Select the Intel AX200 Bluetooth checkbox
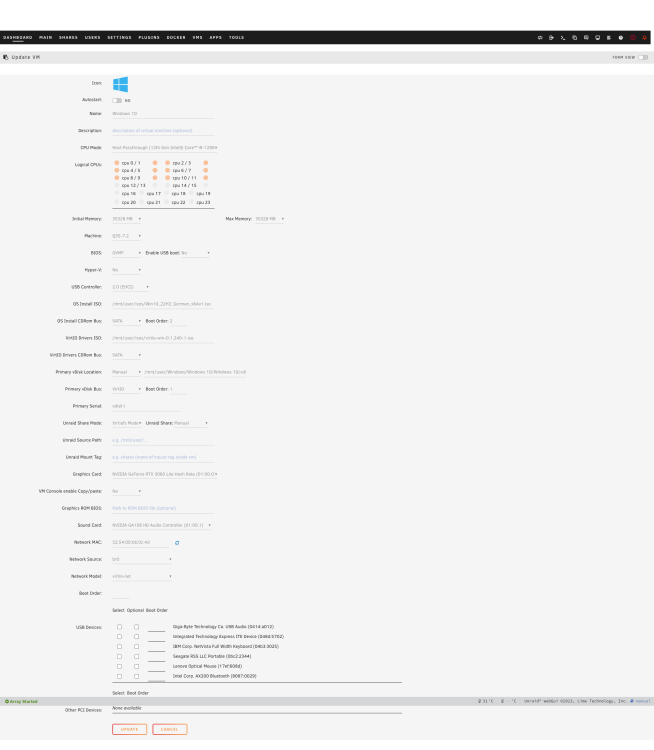This screenshot has height=750, width=654. pos(120,676)
